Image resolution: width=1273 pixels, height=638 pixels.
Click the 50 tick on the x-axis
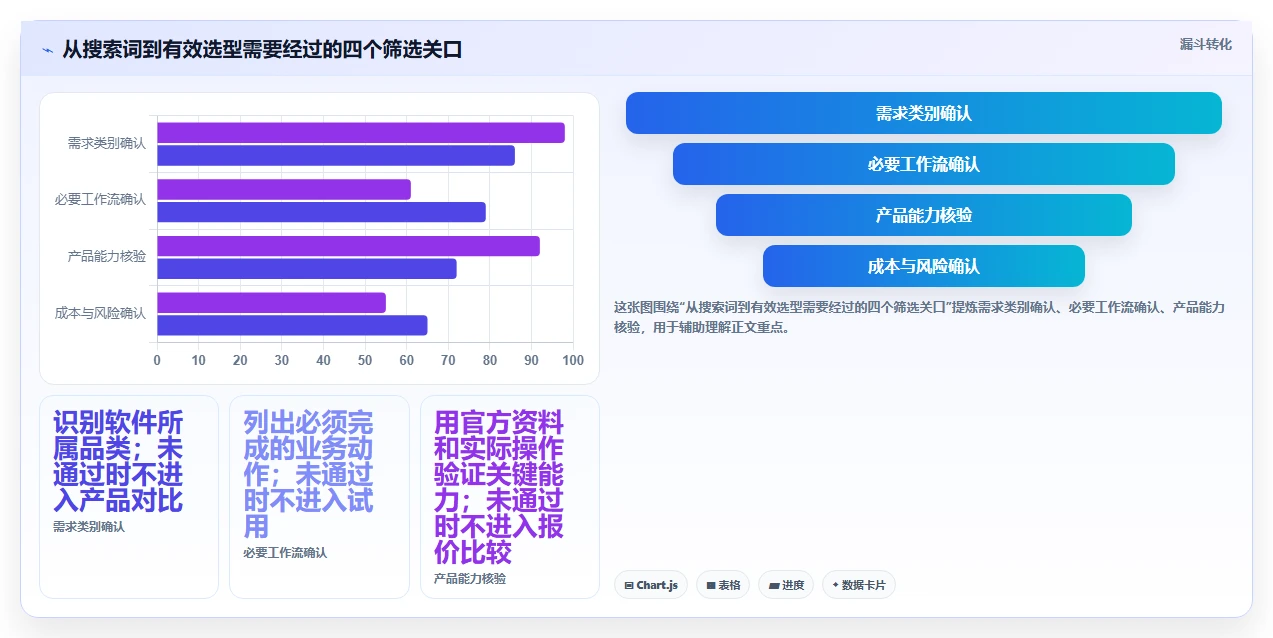365,360
